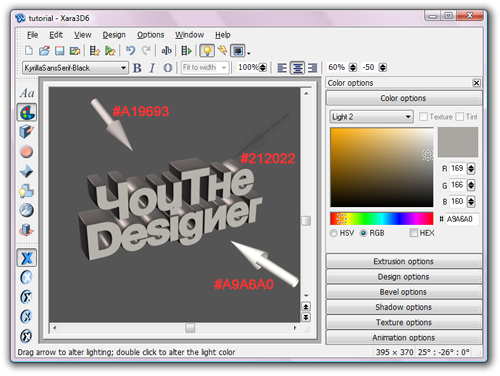
Task: Open the View menu
Action: click(82, 35)
